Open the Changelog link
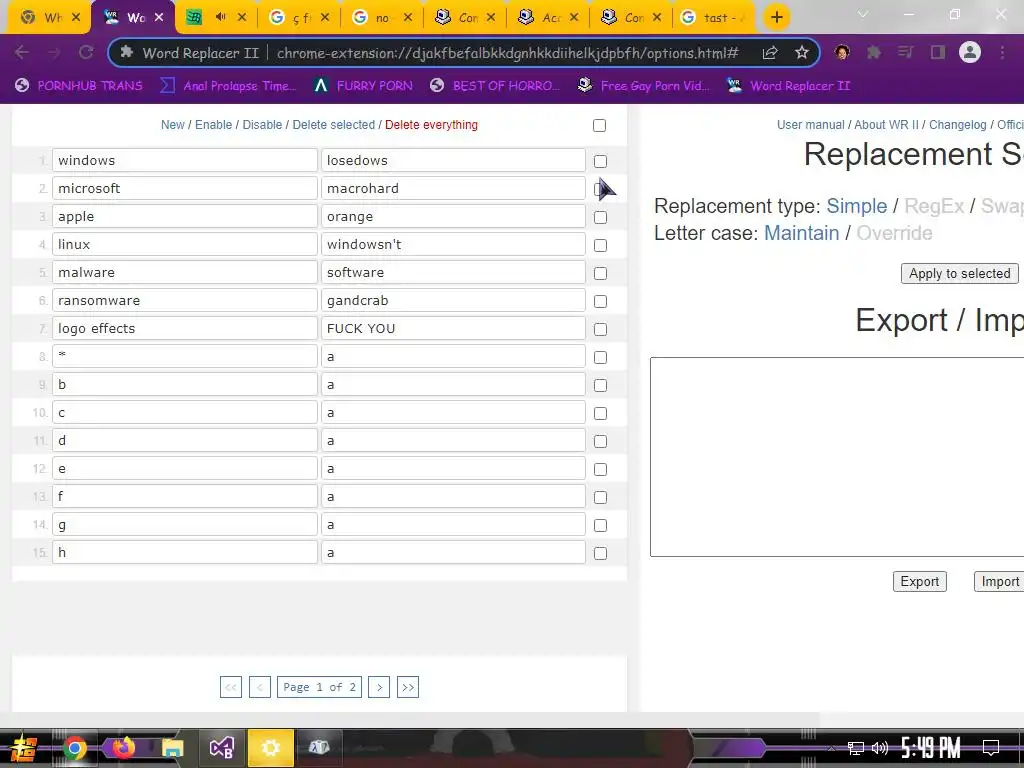 [x=957, y=125]
